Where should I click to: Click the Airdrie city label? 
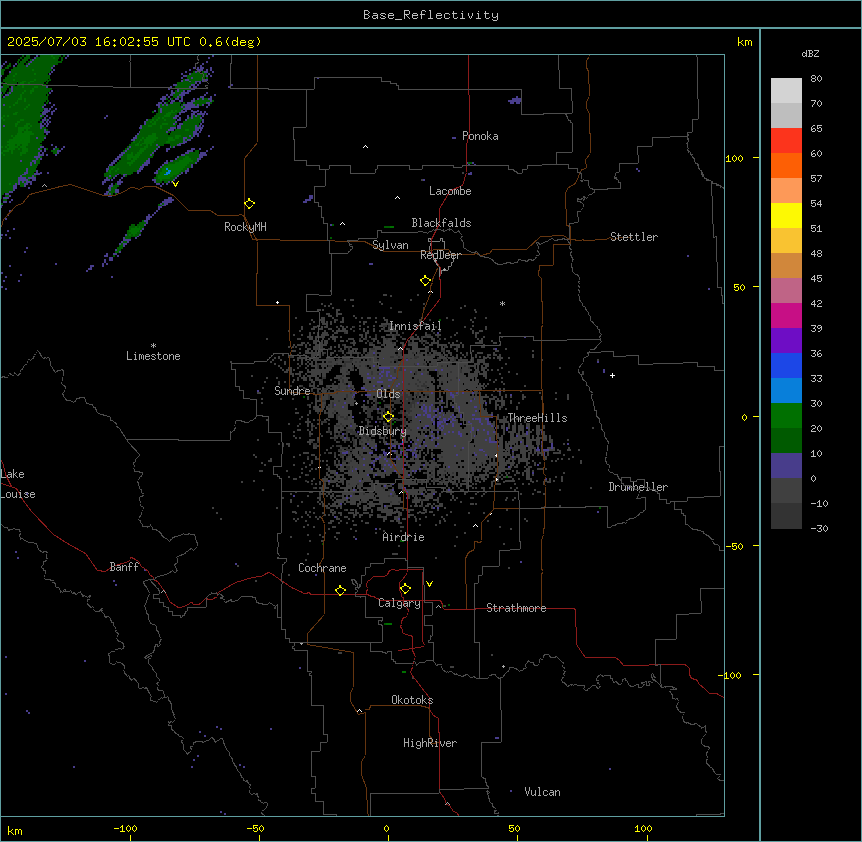click(x=404, y=537)
